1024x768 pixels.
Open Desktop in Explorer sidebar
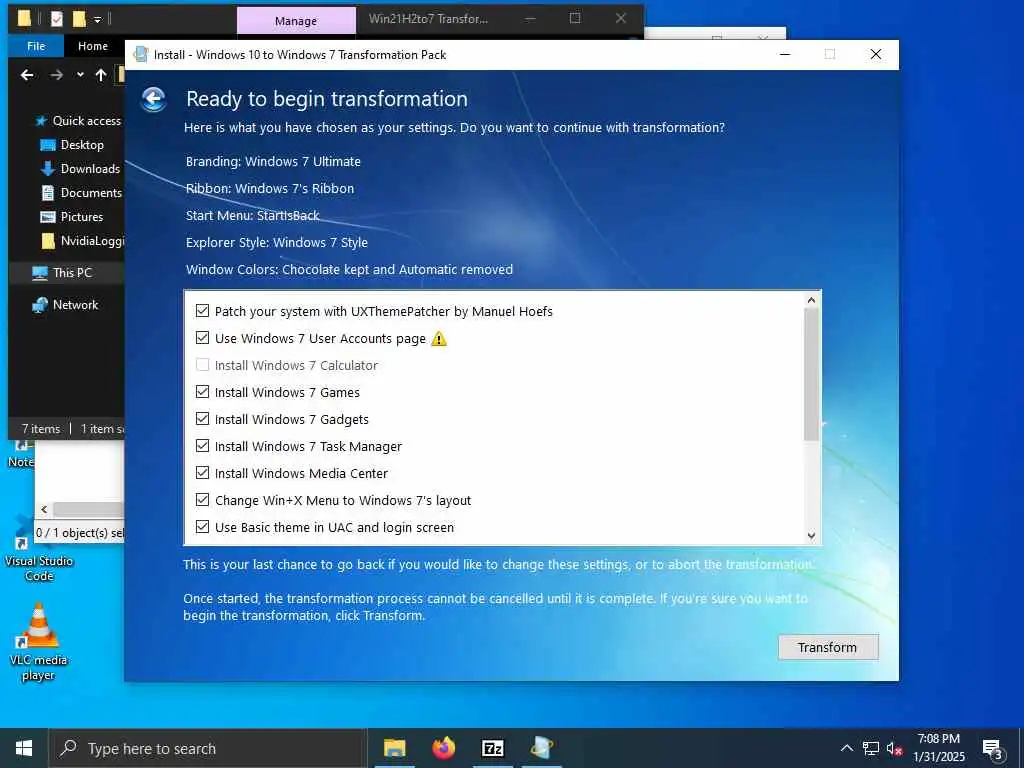73,145
